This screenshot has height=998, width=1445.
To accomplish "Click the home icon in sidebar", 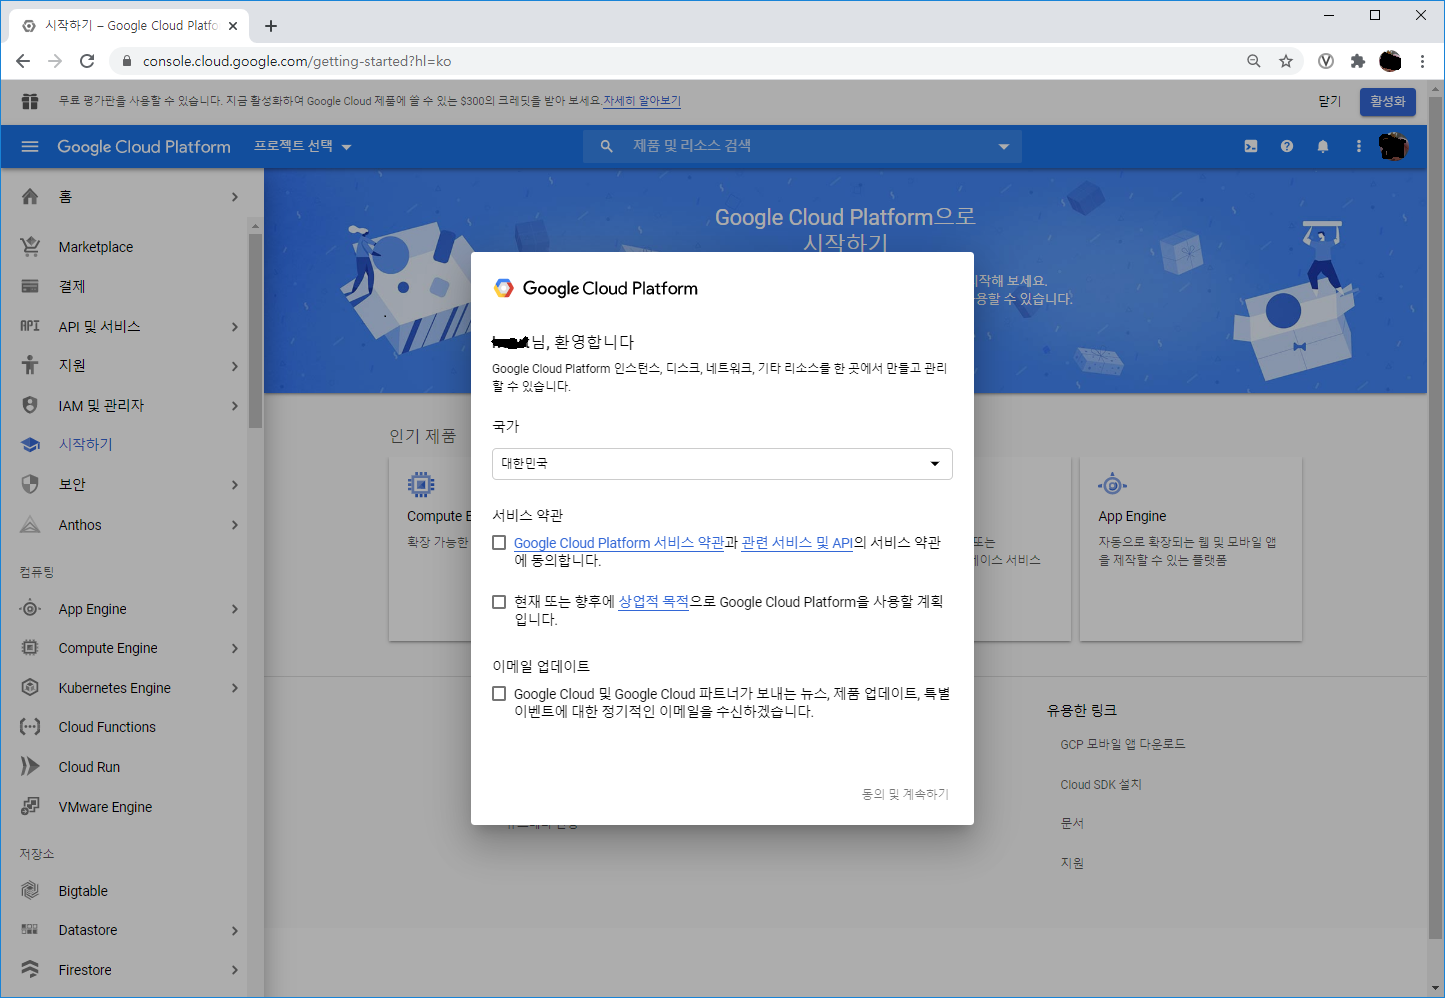I will coord(30,196).
